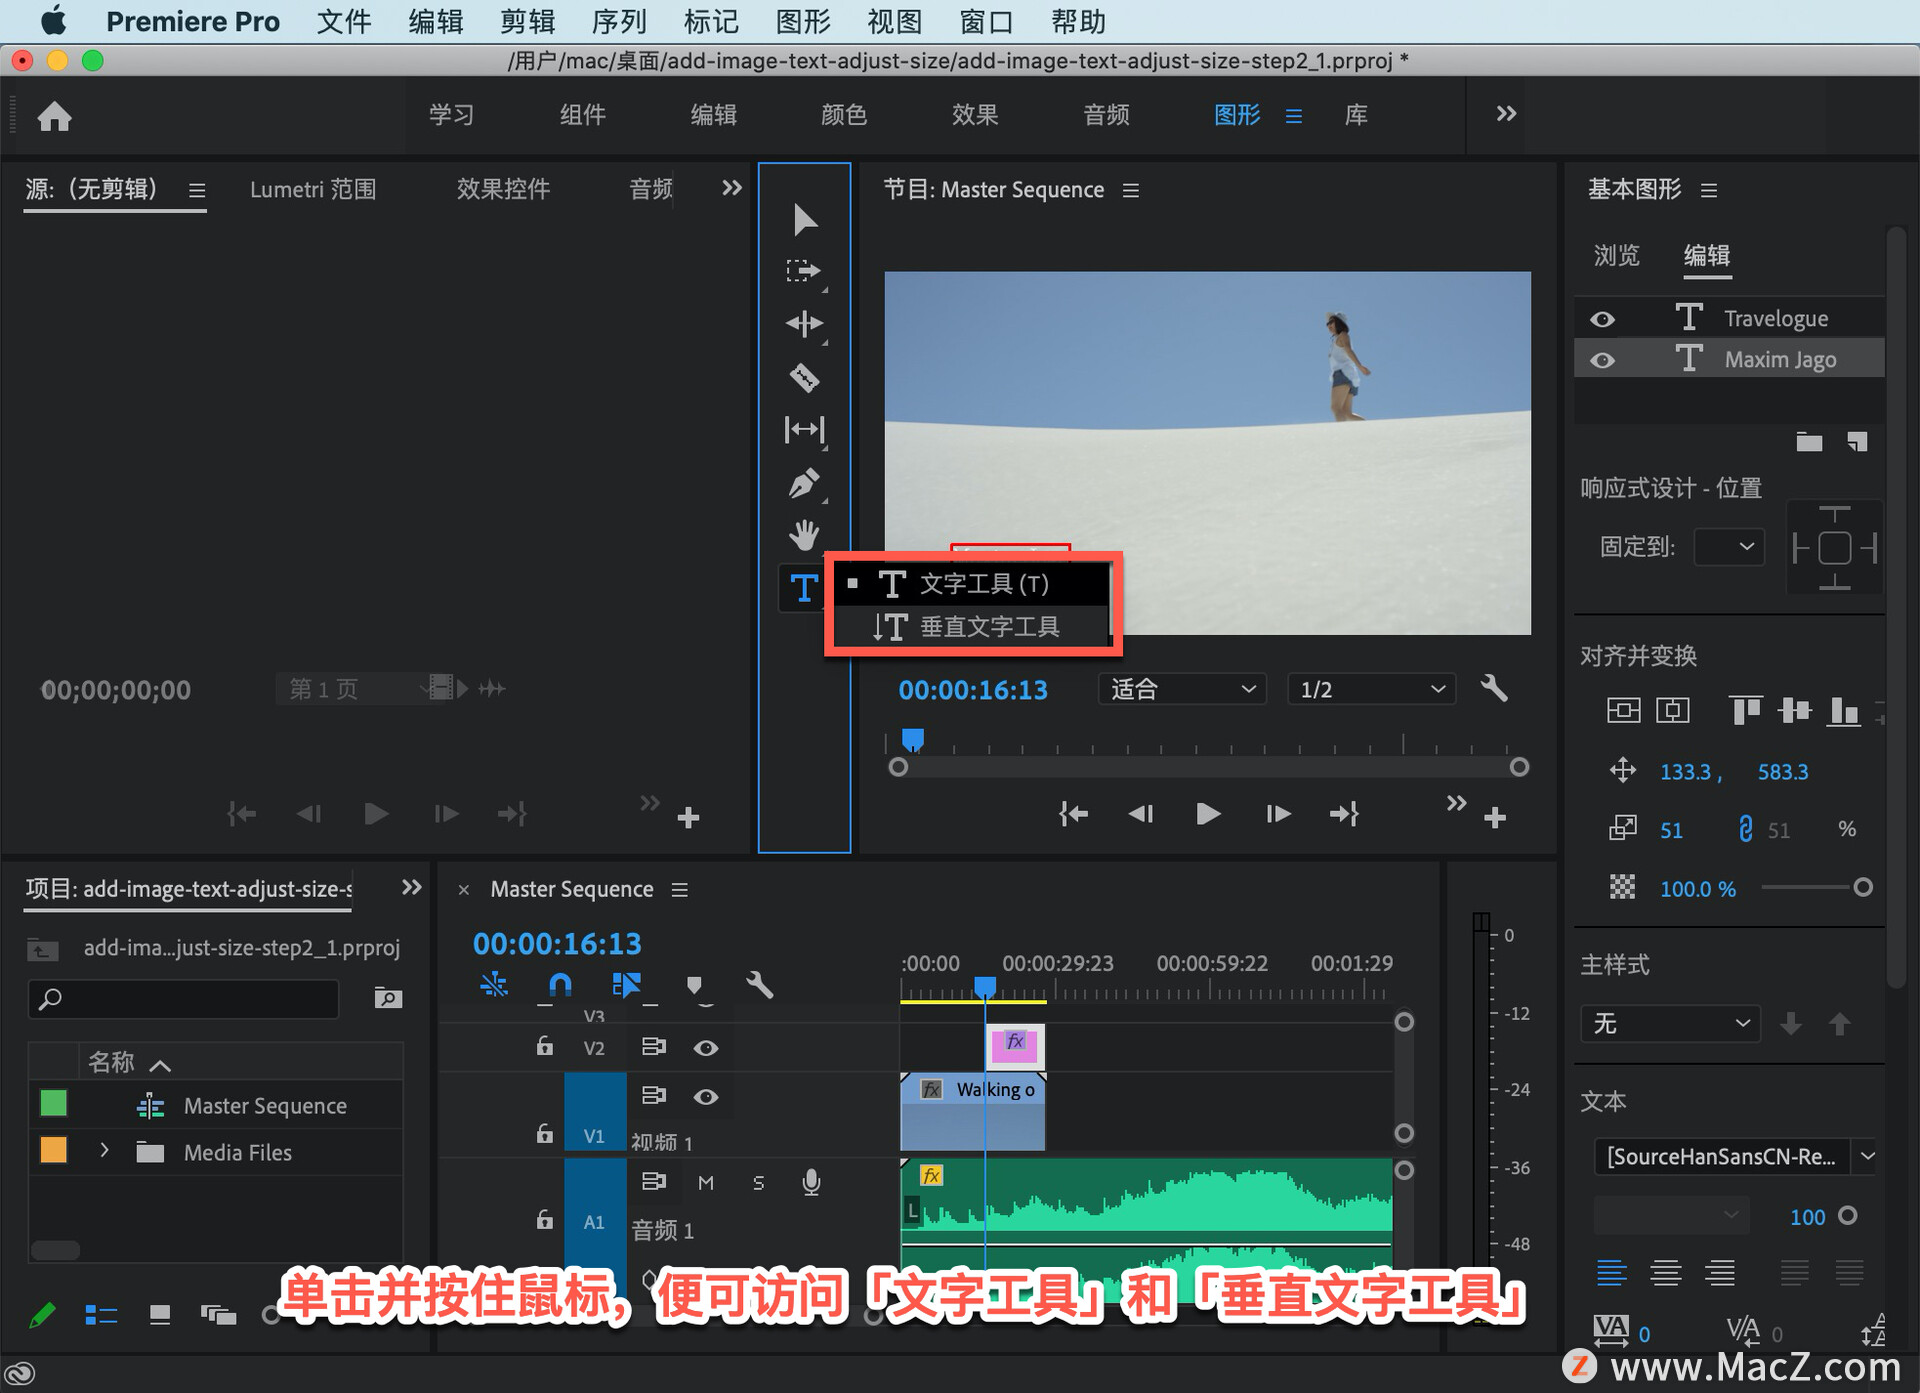Viewport: 1920px width, 1393px height.
Task: Go to the Home screen icon
Action: 54,116
